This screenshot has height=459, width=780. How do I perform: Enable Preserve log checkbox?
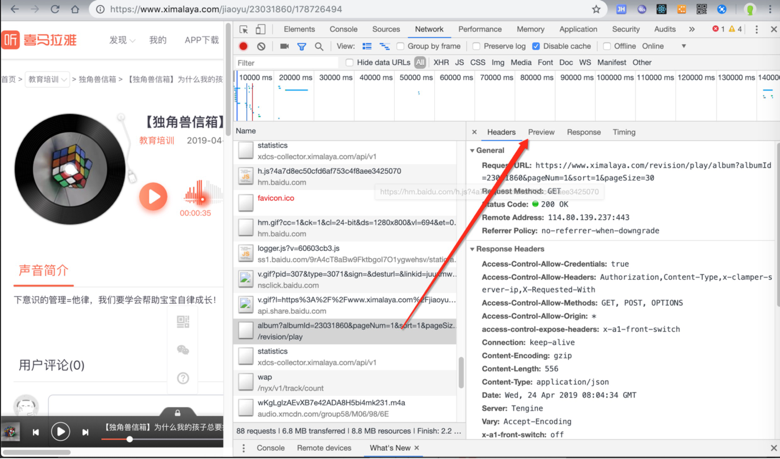point(477,46)
